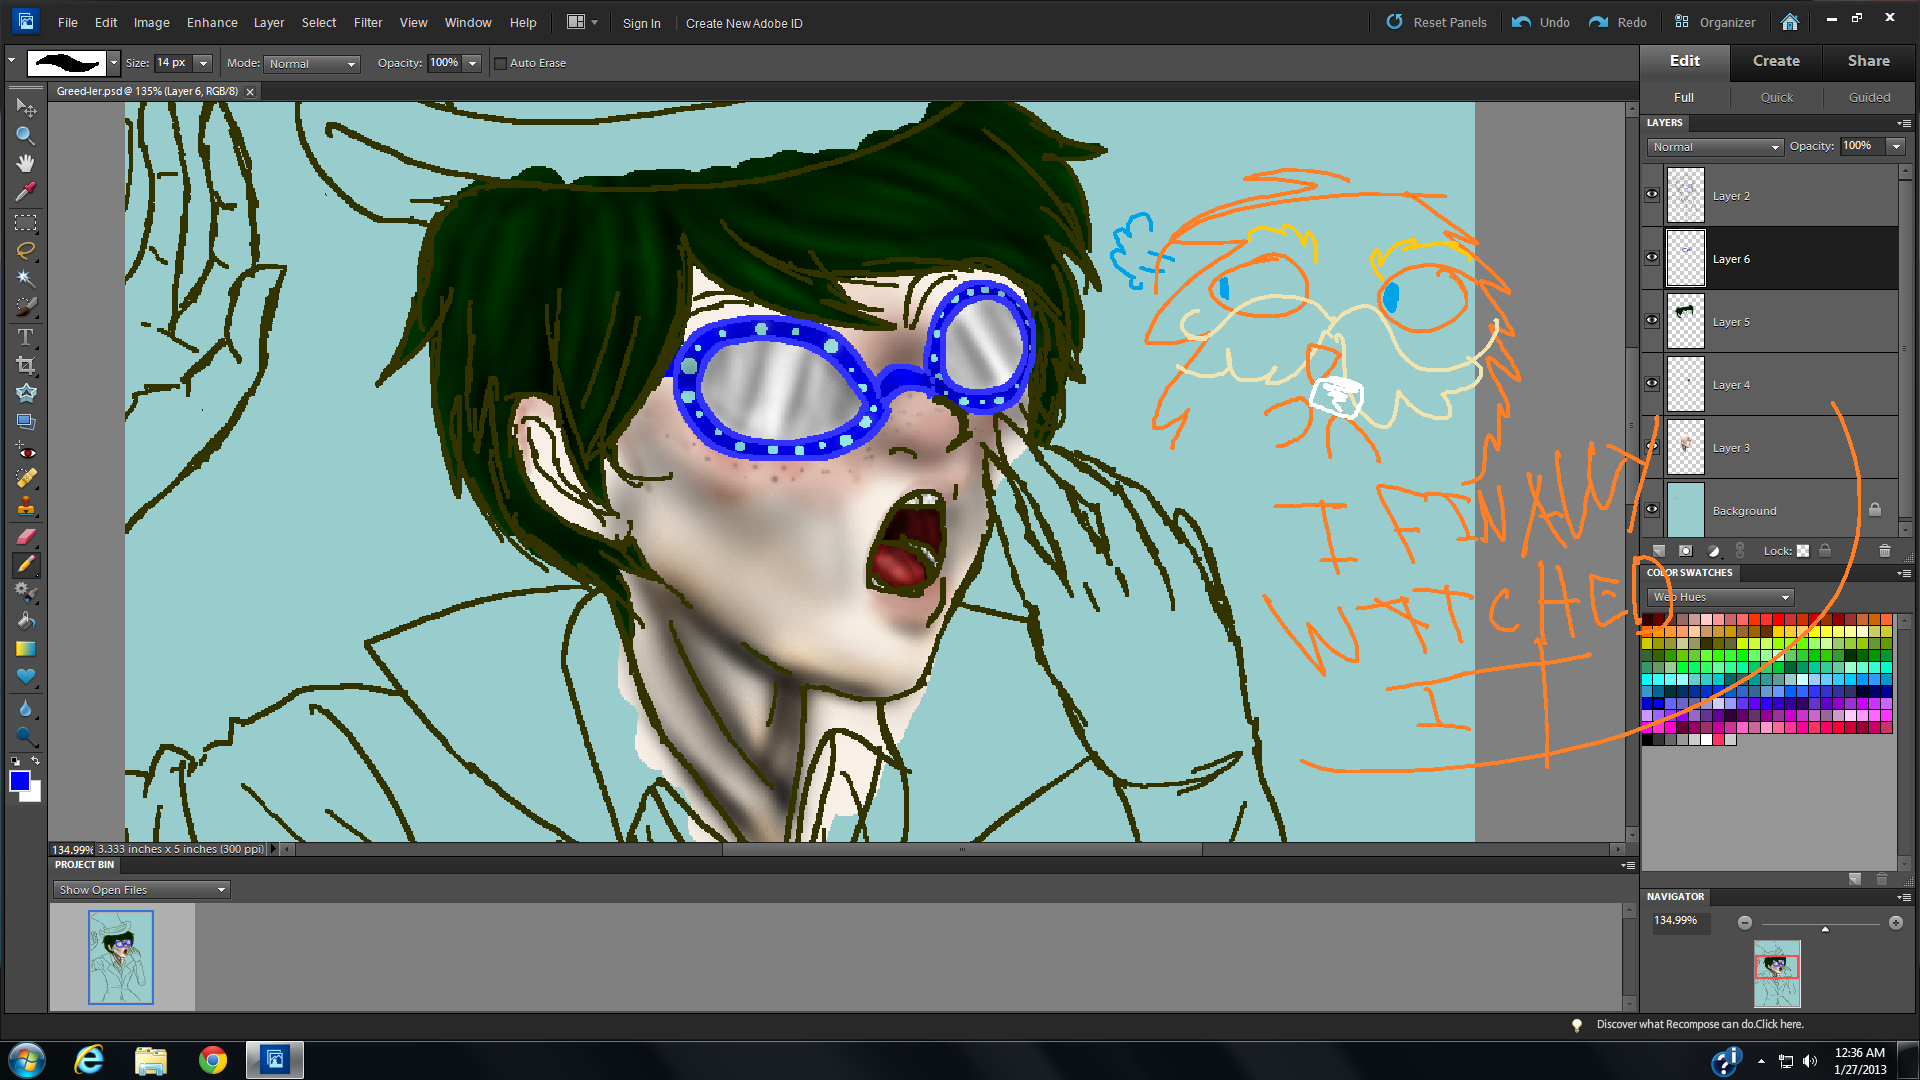Select the Smart Brush tool
The width and height of the screenshot is (1920, 1080).
tap(26, 593)
